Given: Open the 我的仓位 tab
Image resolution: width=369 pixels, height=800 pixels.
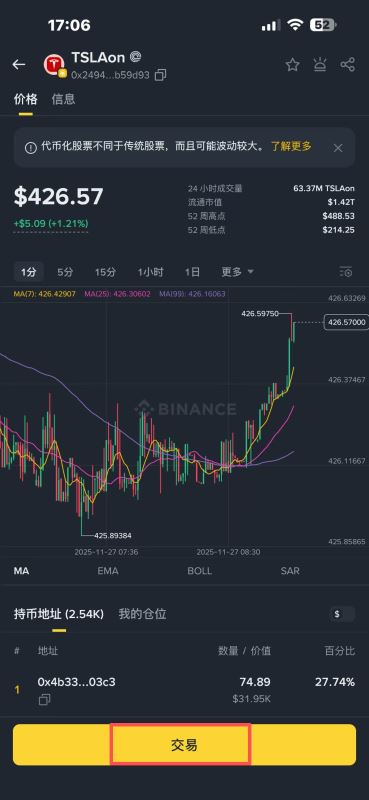Looking at the screenshot, I should pyautogui.click(x=142, y=614).
